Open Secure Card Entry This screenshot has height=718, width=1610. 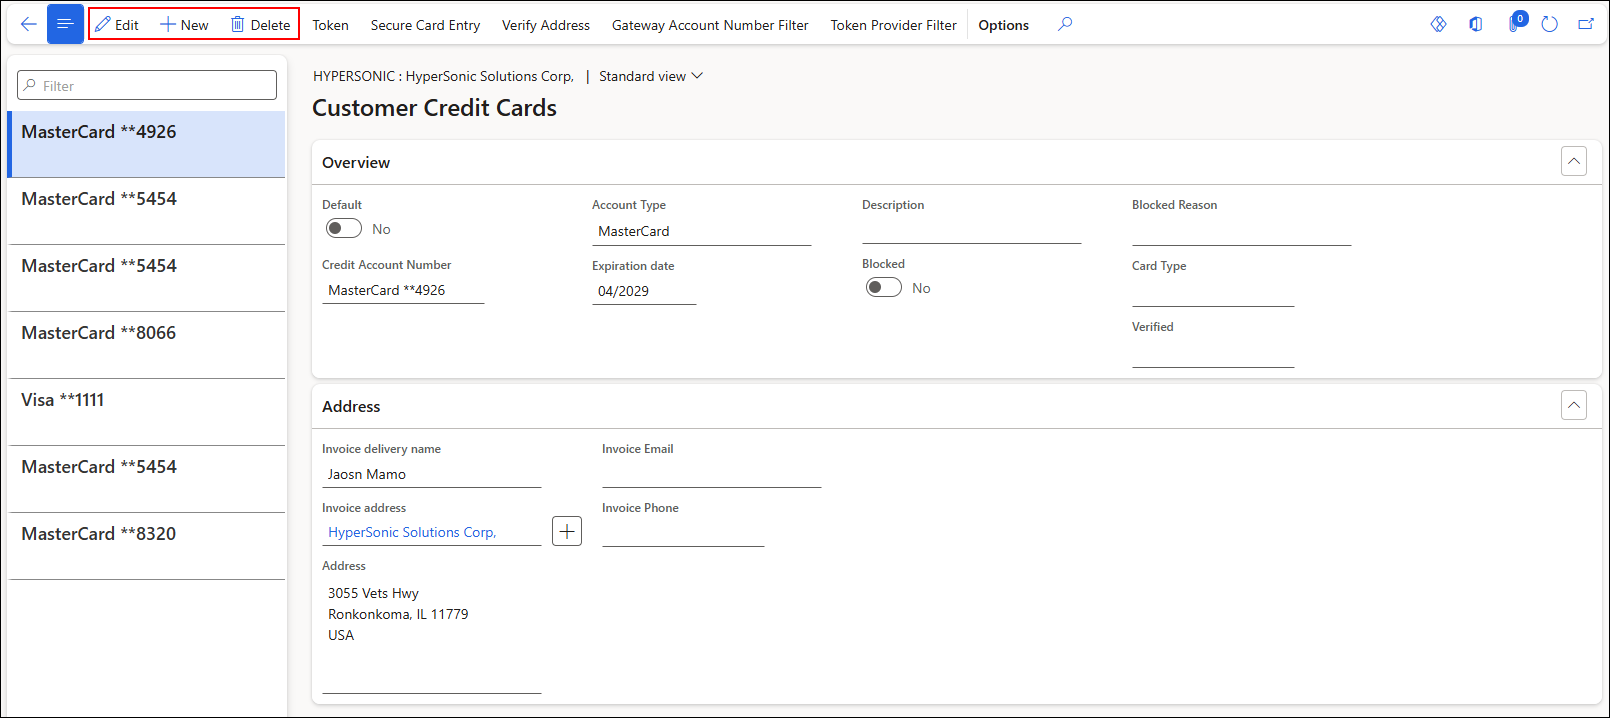click(x=425, y=25)
